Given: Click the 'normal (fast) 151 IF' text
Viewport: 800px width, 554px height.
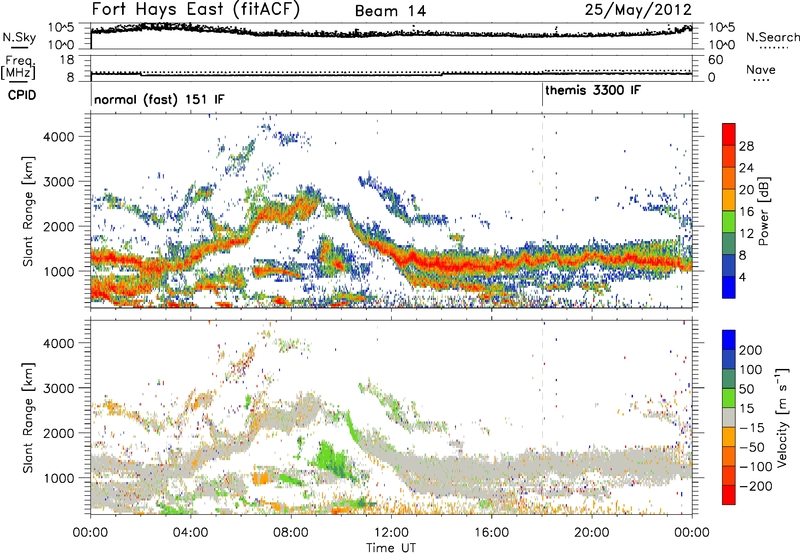Looking at the screenshot, I should pos(159,100).
